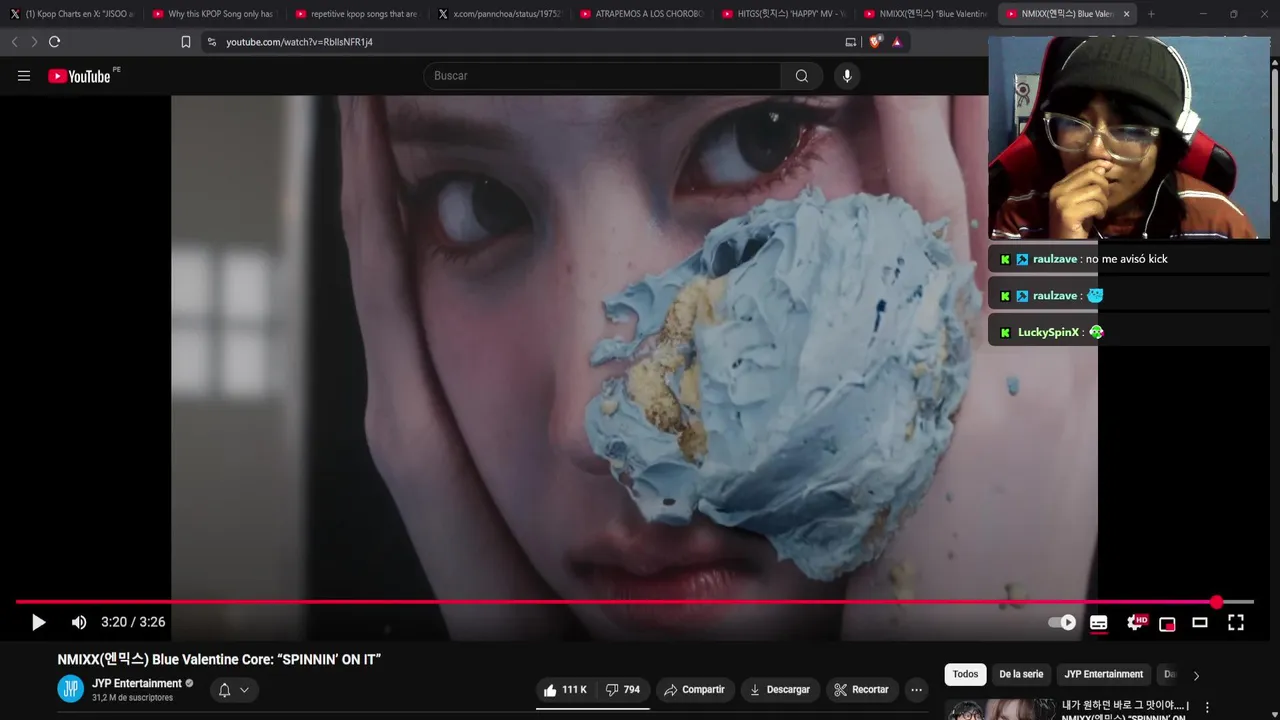Share video with Compartir button

point(694,690)
